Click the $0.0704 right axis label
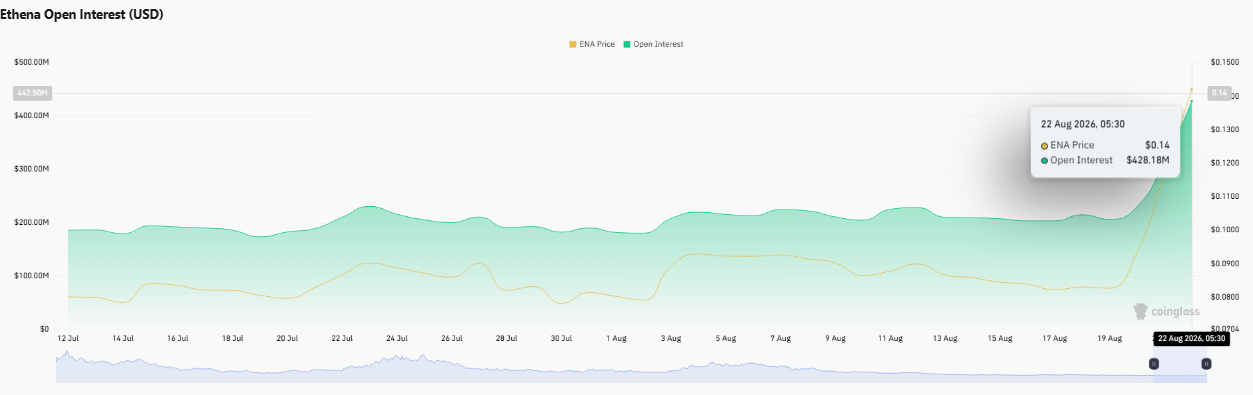This screenshot has height=395, width=1253. 1224,328
